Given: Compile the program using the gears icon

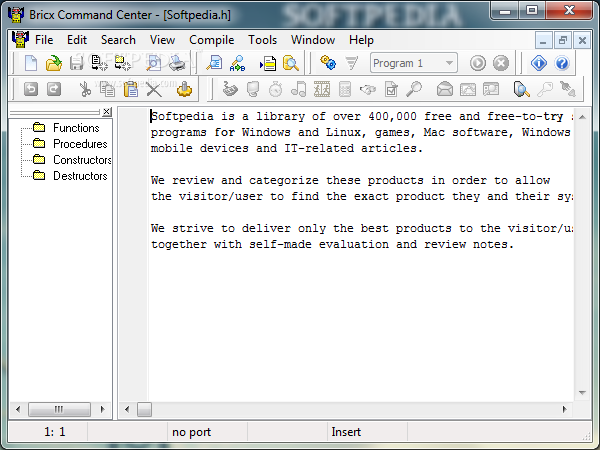Looking at the screenshot, I should pyautogui.click(x=328, y=62).
